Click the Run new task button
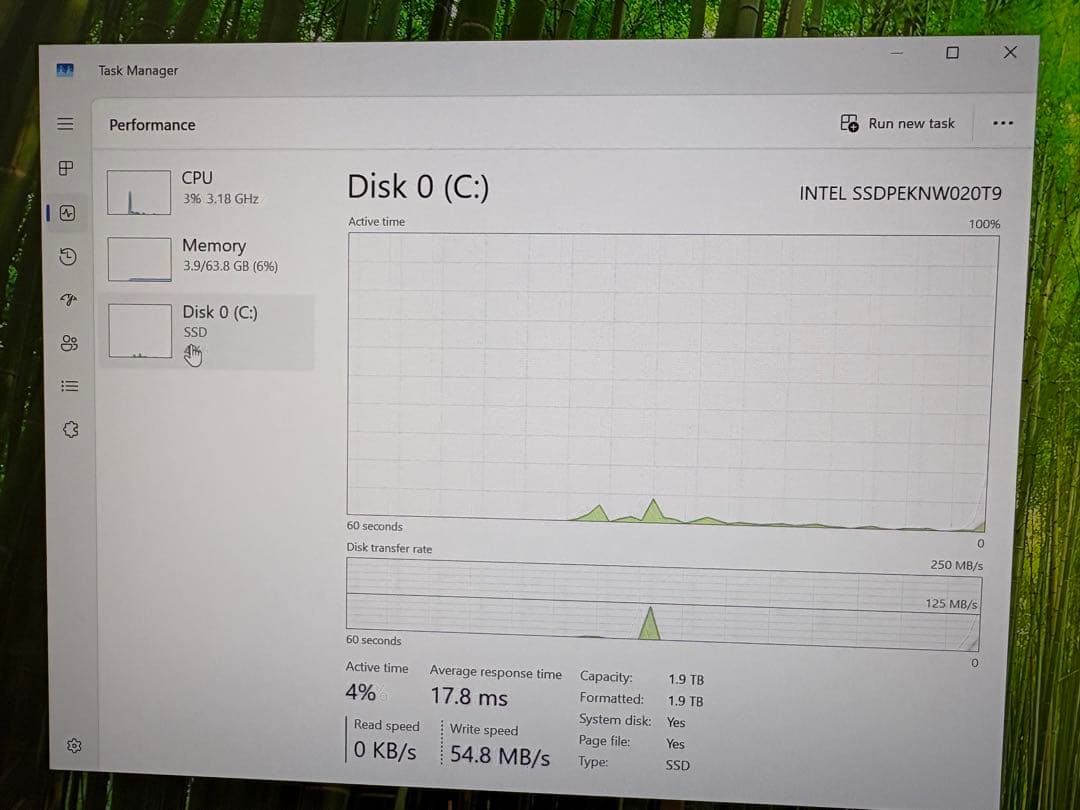This screenshot has height=810, width=1080. (898, 123)
